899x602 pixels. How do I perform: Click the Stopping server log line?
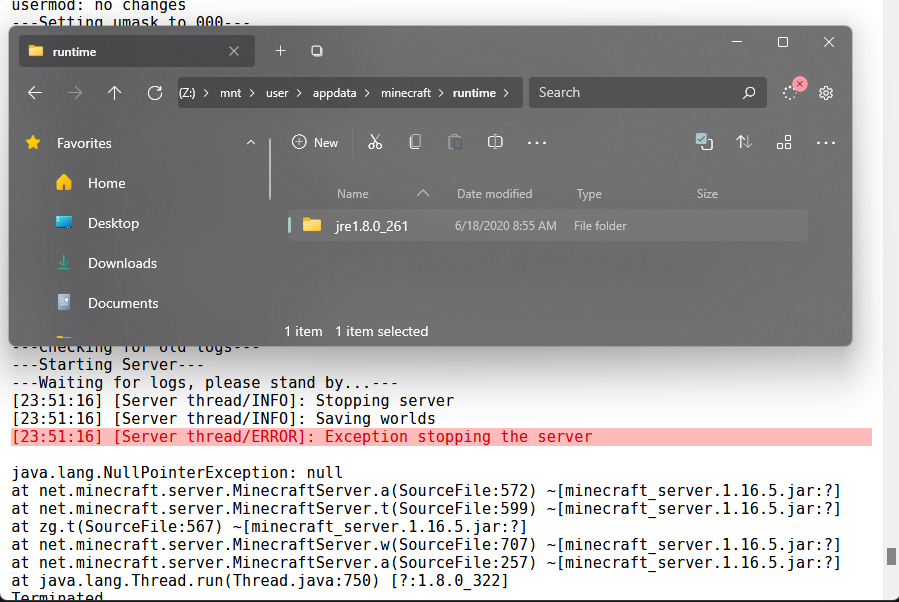(232, 401)
